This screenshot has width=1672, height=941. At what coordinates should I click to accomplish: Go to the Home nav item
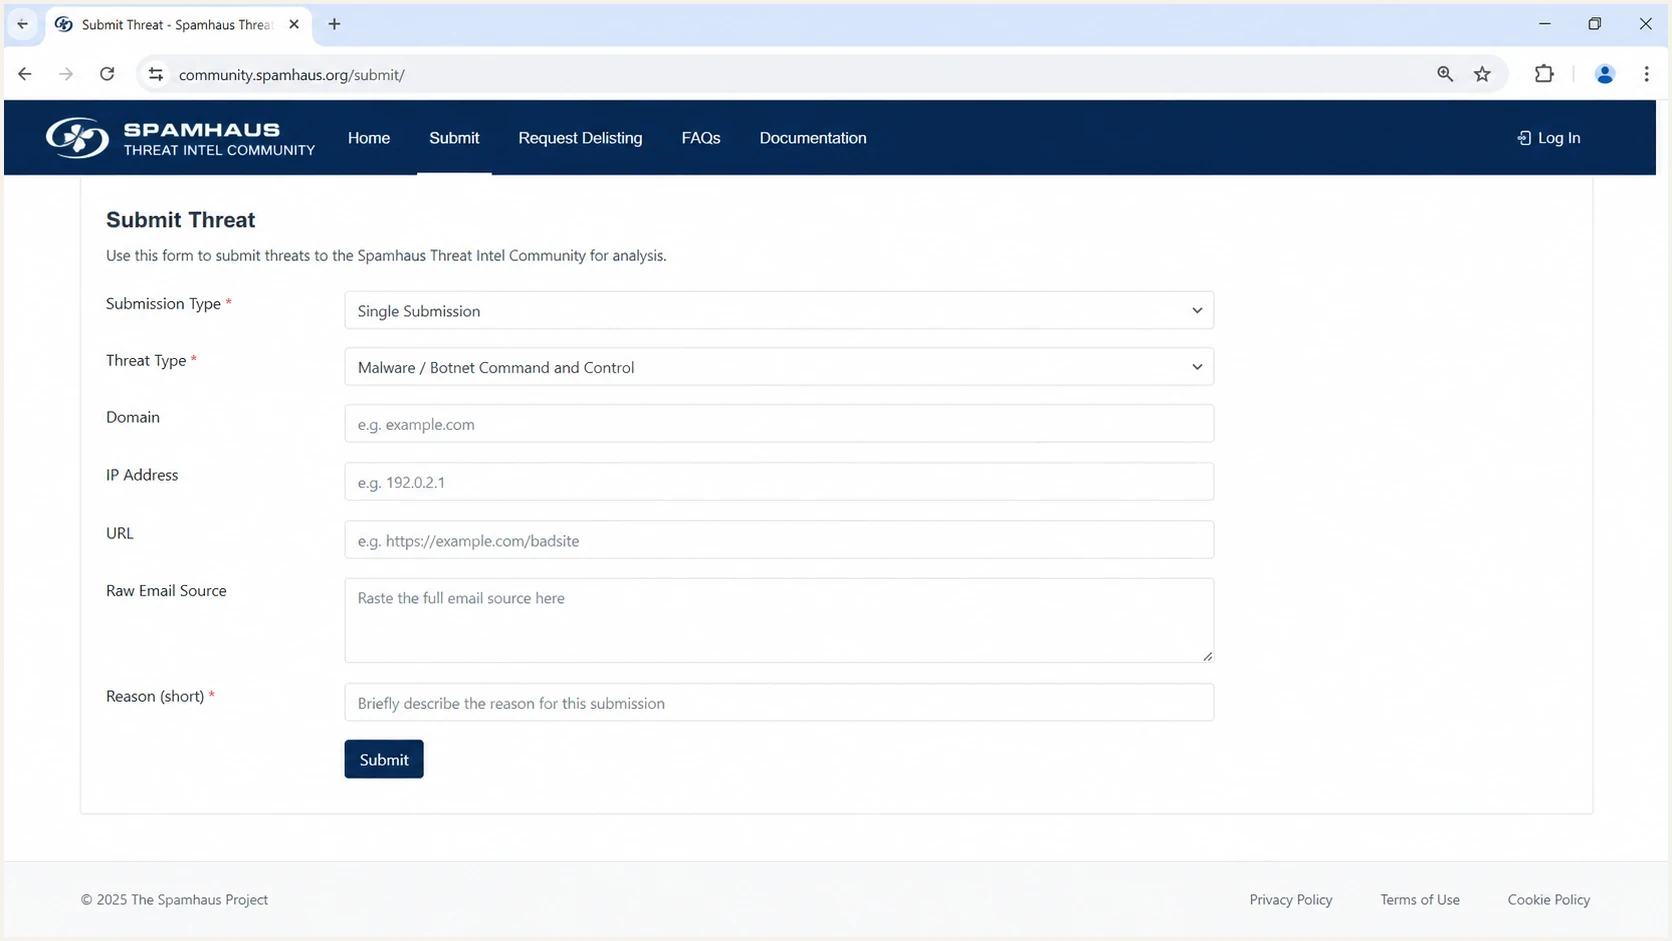(369, 138)
